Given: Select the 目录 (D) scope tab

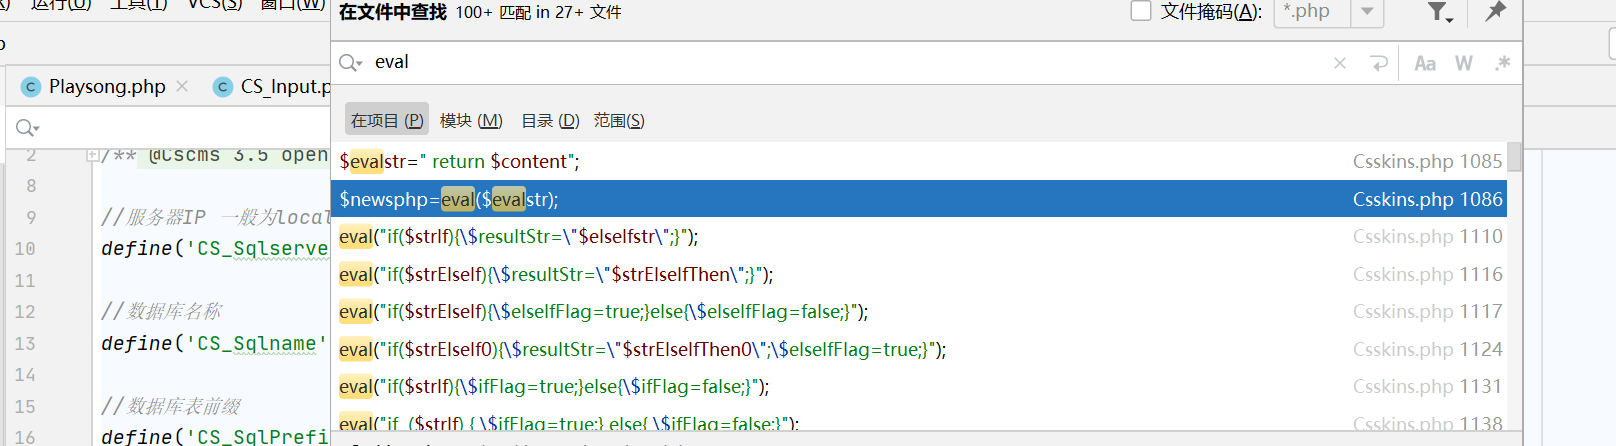Looking at the screenshot, I should coord(550,120).
